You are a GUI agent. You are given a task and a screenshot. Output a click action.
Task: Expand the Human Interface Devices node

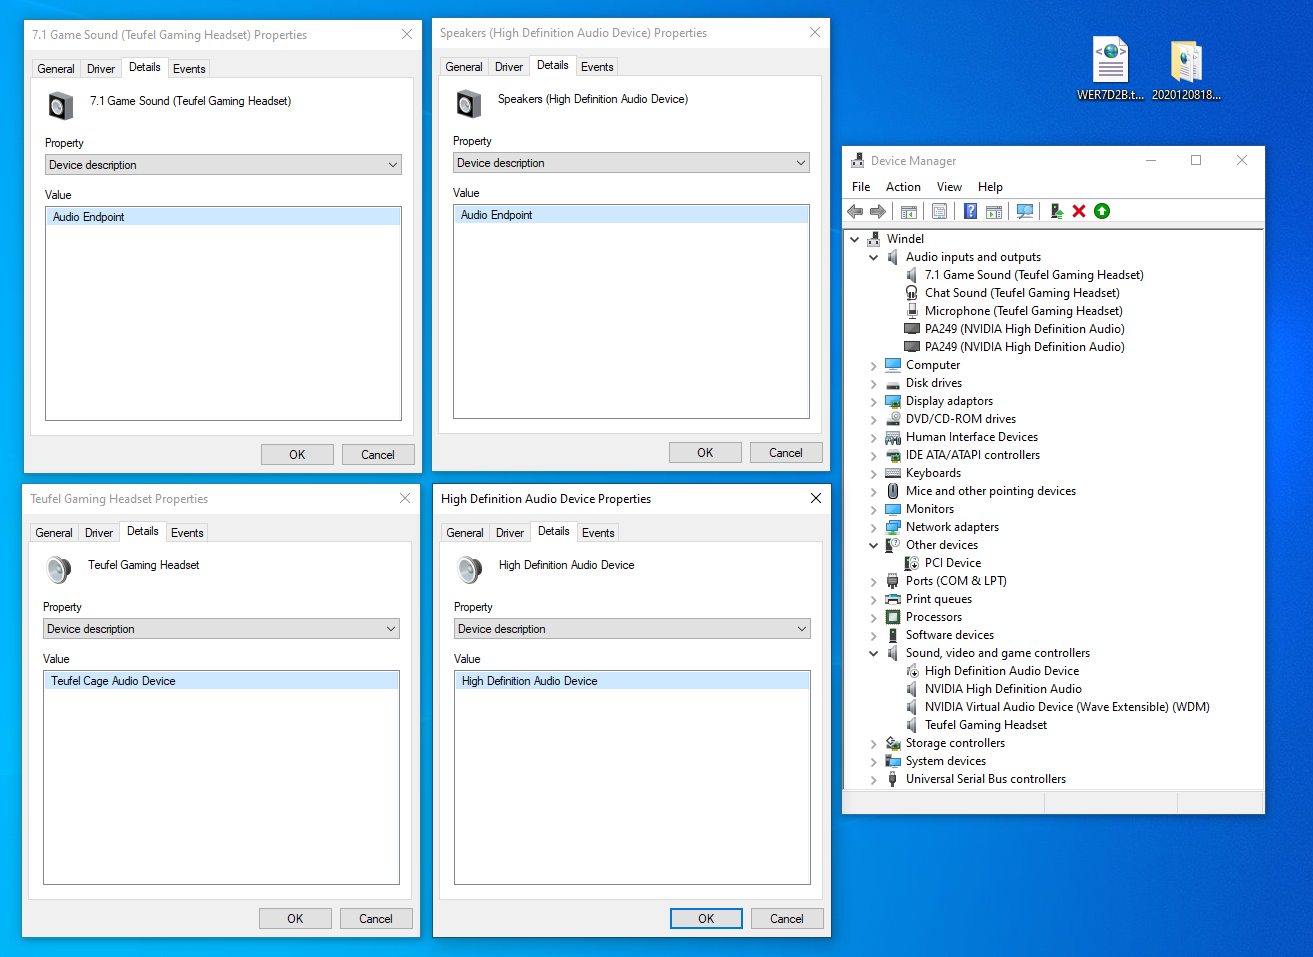point(873,437)
